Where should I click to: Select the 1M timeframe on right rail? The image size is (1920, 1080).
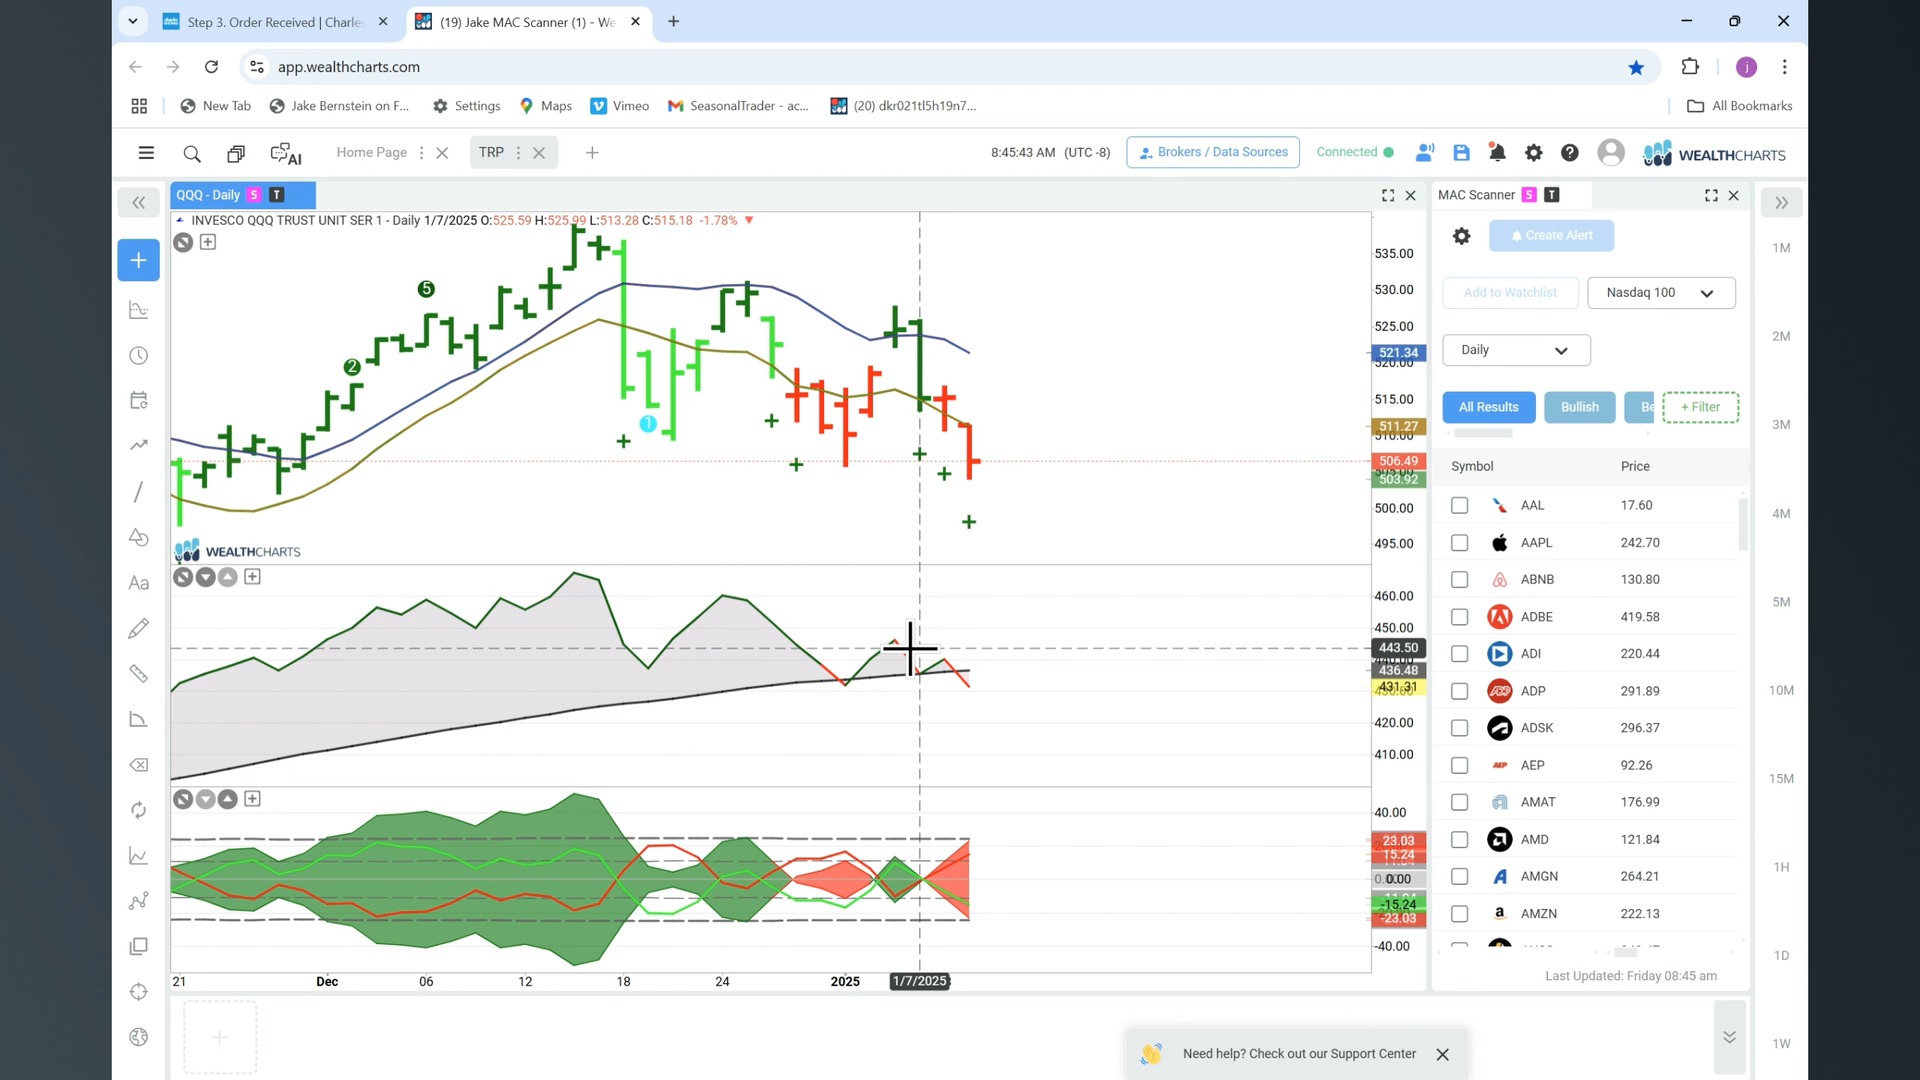(1781, 248)
